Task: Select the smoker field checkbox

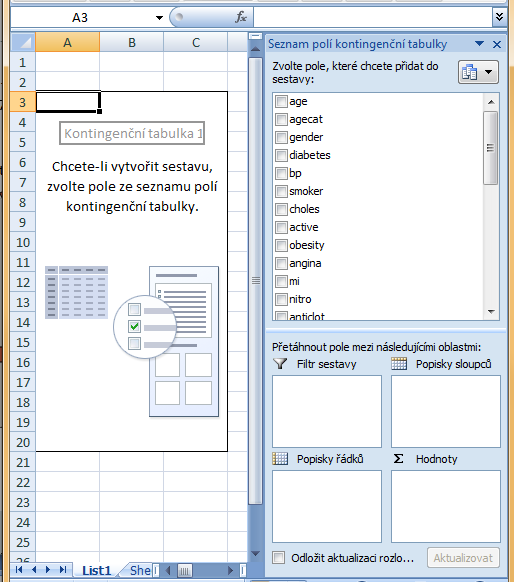Action: pos(281,191)
